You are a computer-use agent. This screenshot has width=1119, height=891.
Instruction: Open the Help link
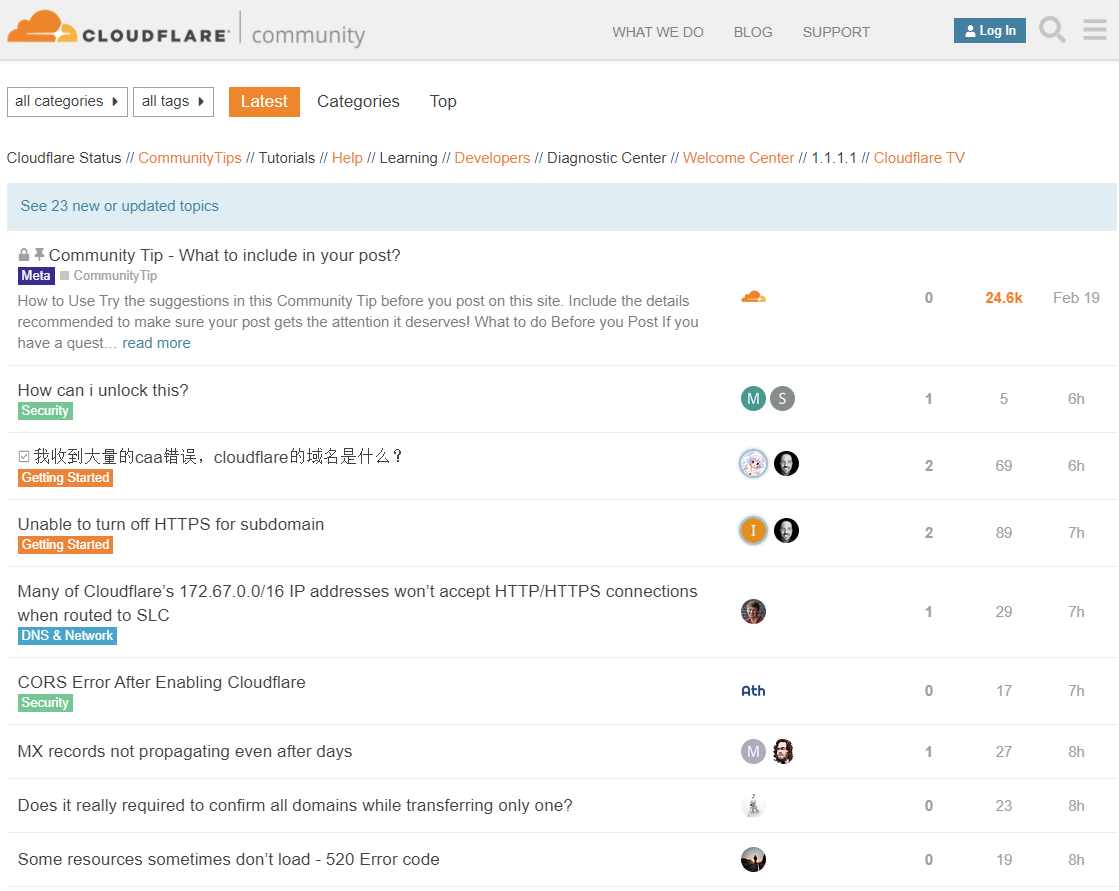(x=347, y=158)
